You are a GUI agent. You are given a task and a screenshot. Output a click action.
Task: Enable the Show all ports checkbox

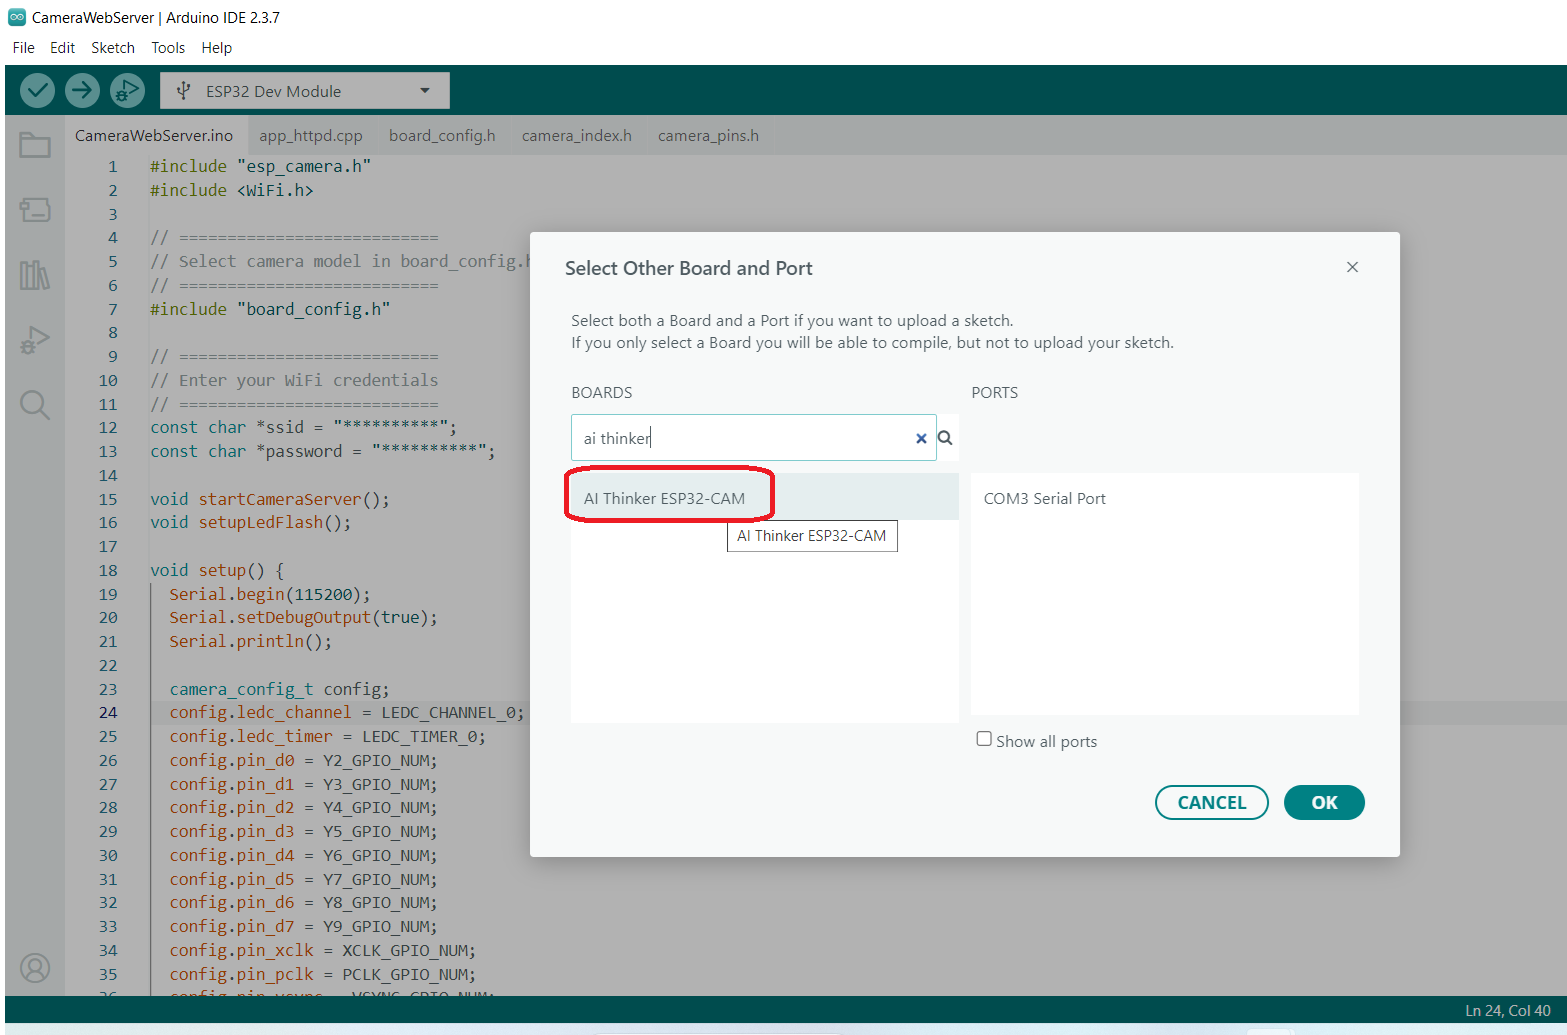(x=984, y=739)
